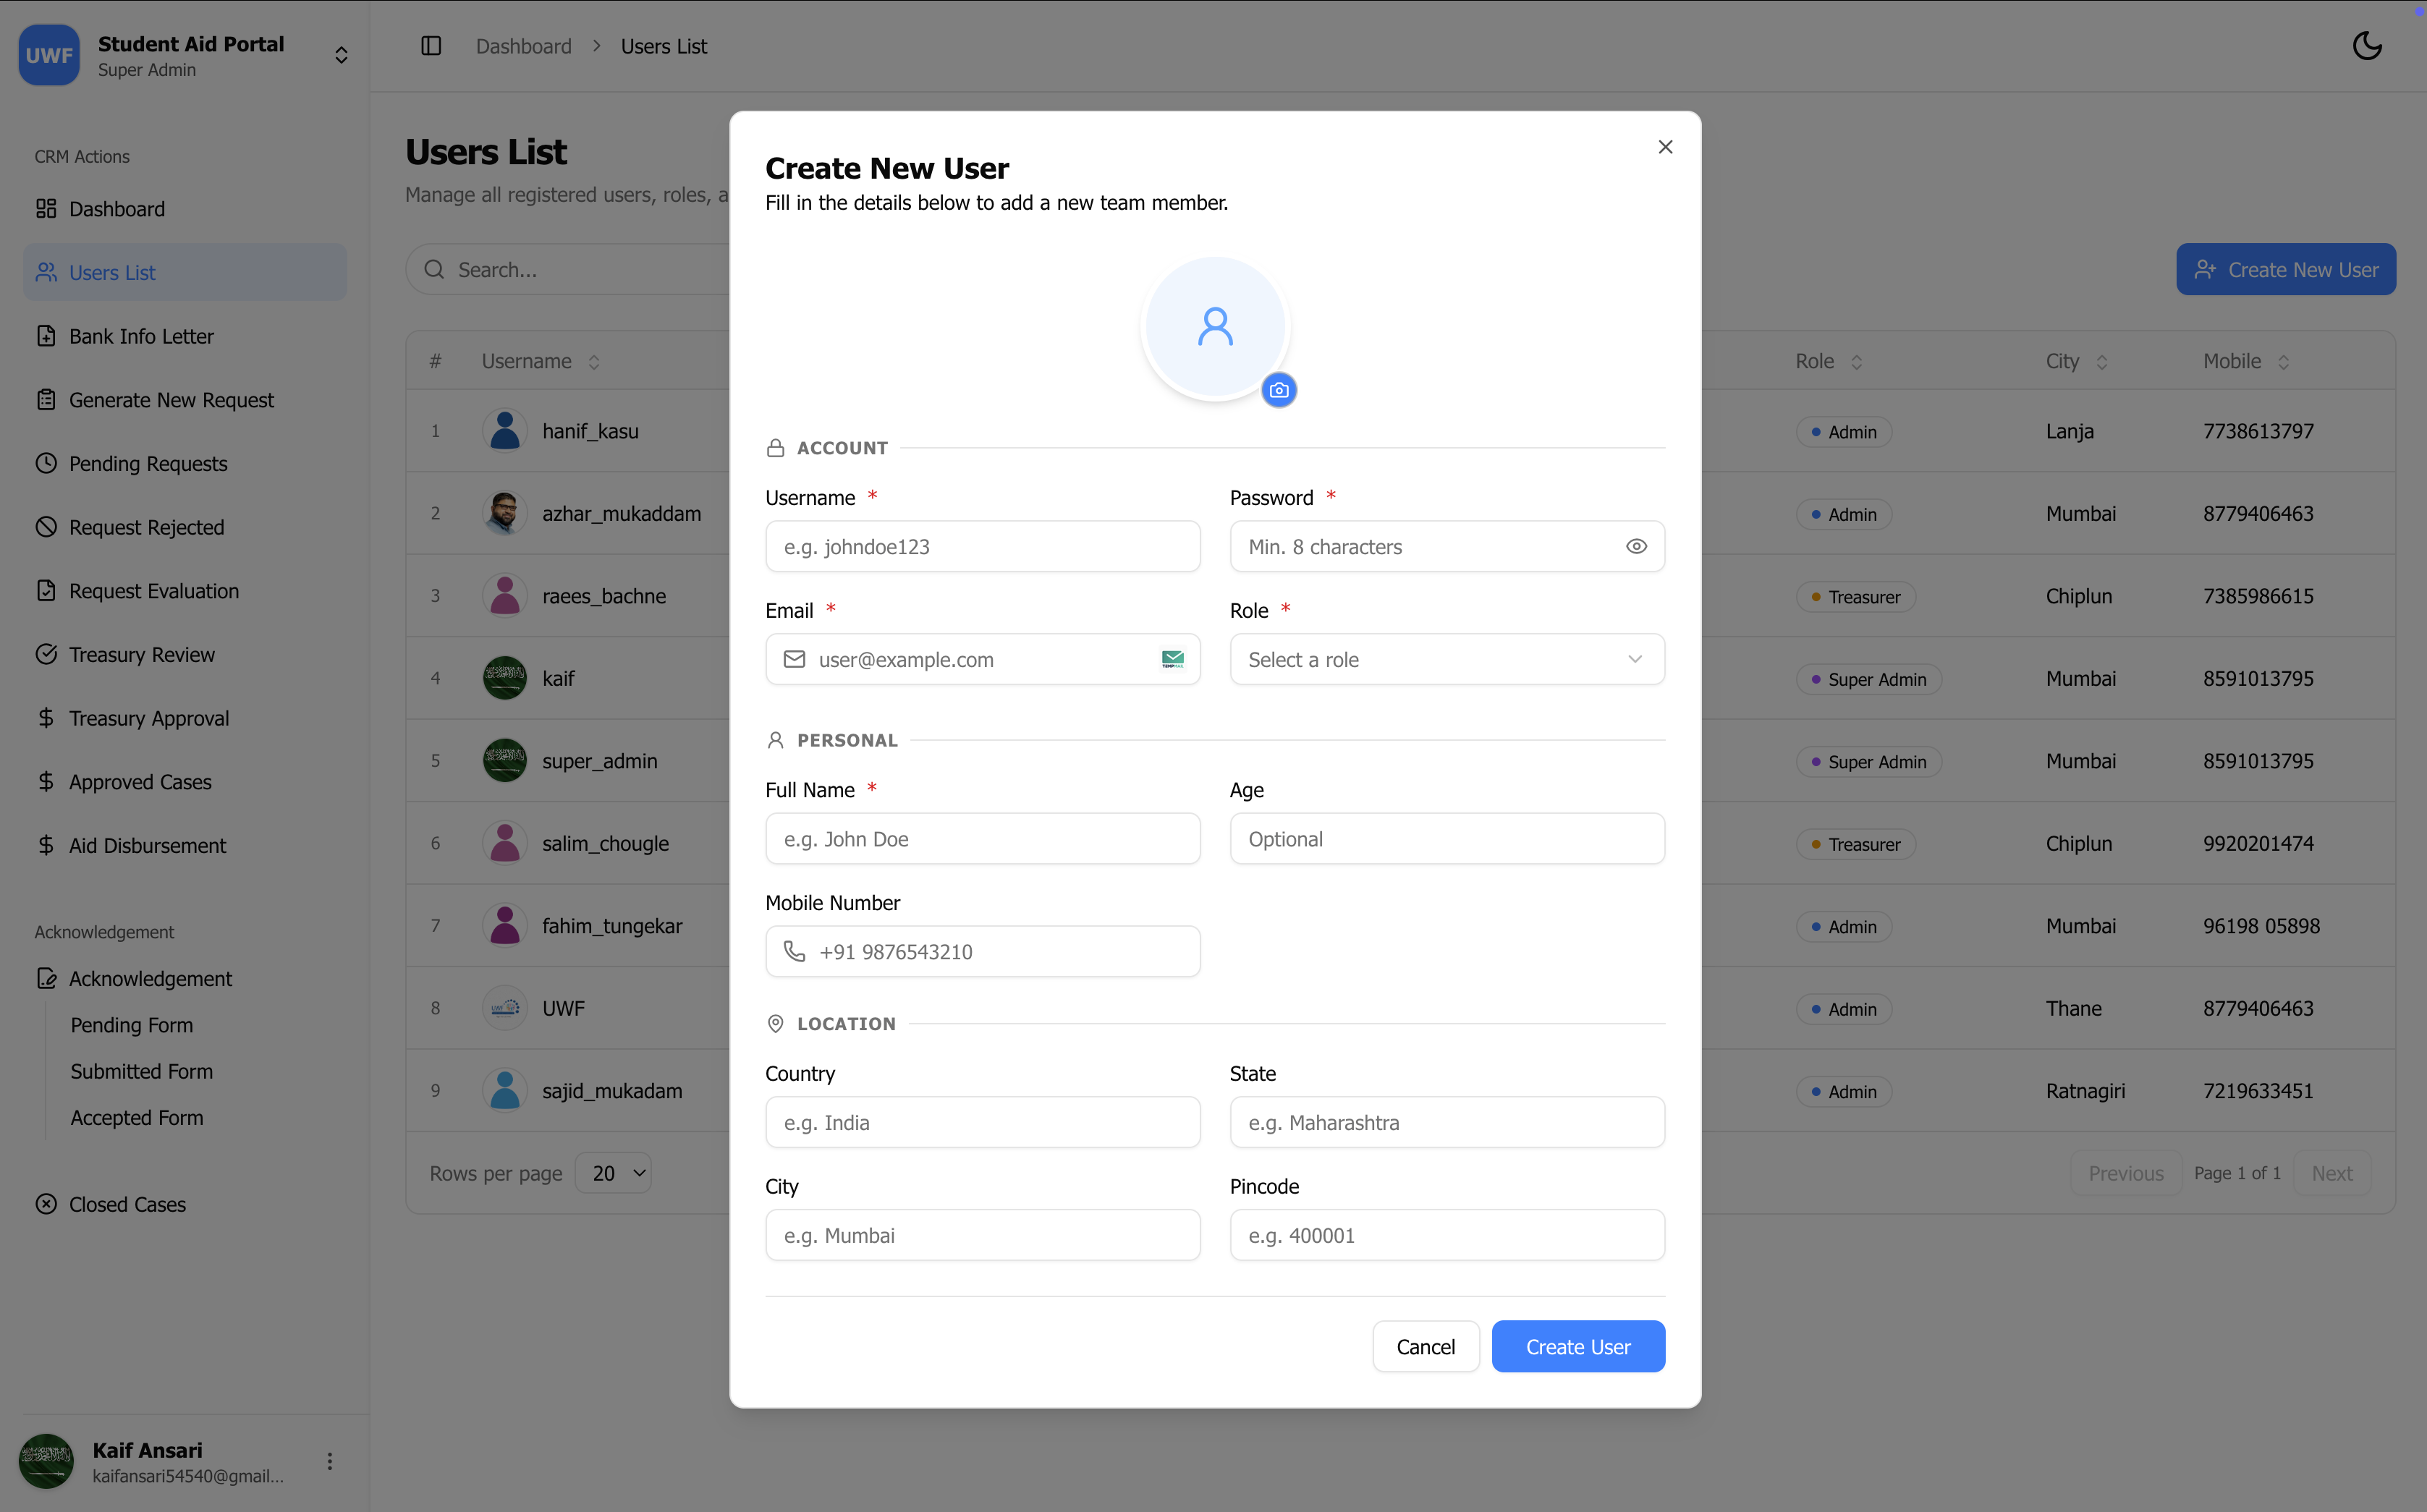The height and width of the screenshot is (1512, 2427).
Task: Cancel the new user form
Action: [x=1425, y=1346]
